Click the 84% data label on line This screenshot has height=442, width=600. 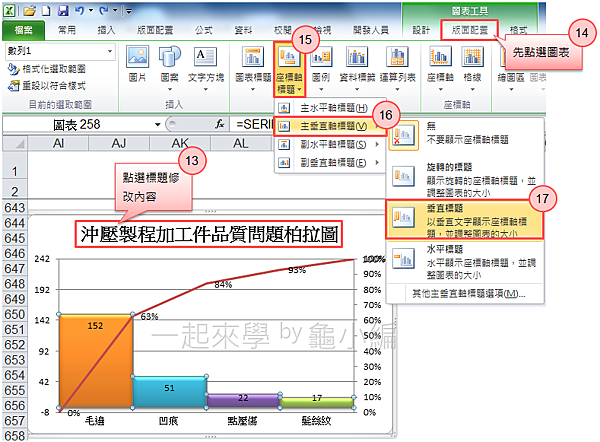point(223,285)
